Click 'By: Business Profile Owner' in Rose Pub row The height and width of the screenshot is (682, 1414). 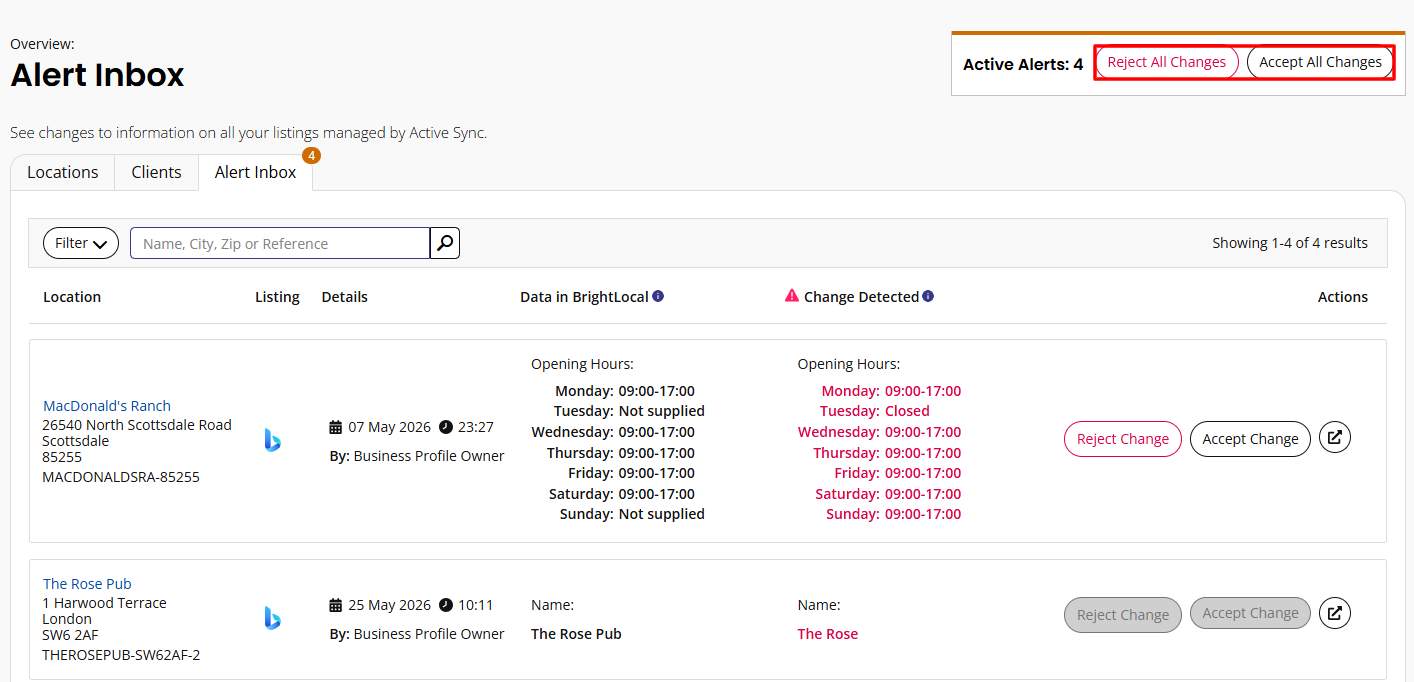[417, 633]
